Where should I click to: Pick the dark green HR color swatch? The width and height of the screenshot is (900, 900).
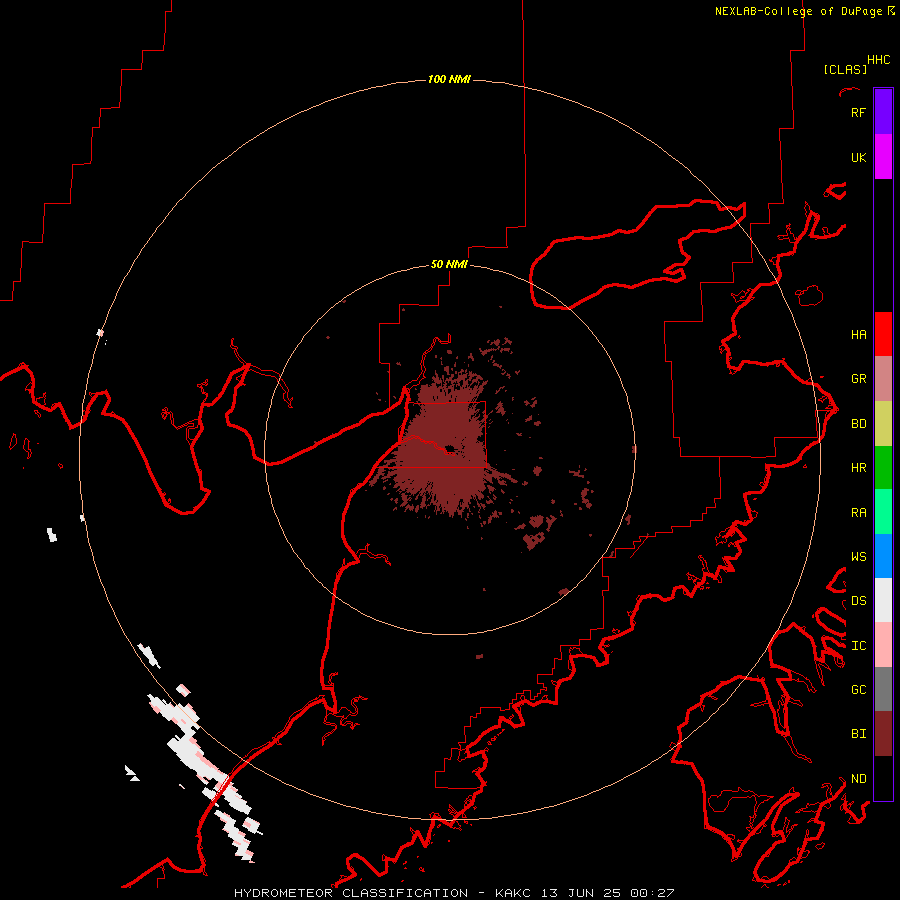883,468
